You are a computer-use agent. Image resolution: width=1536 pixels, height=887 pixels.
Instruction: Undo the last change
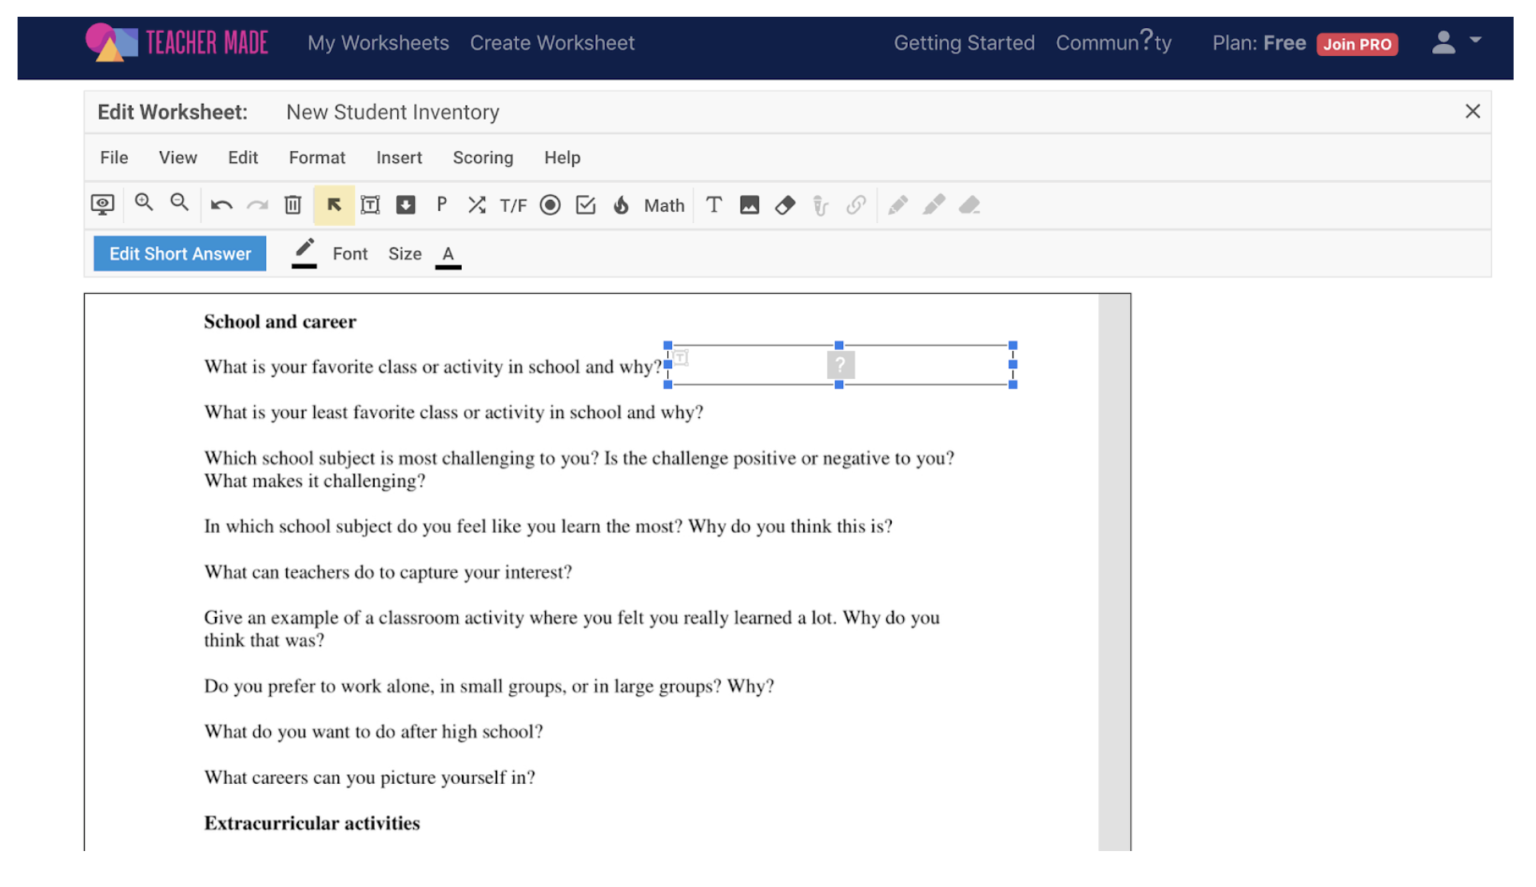[221, 205]
